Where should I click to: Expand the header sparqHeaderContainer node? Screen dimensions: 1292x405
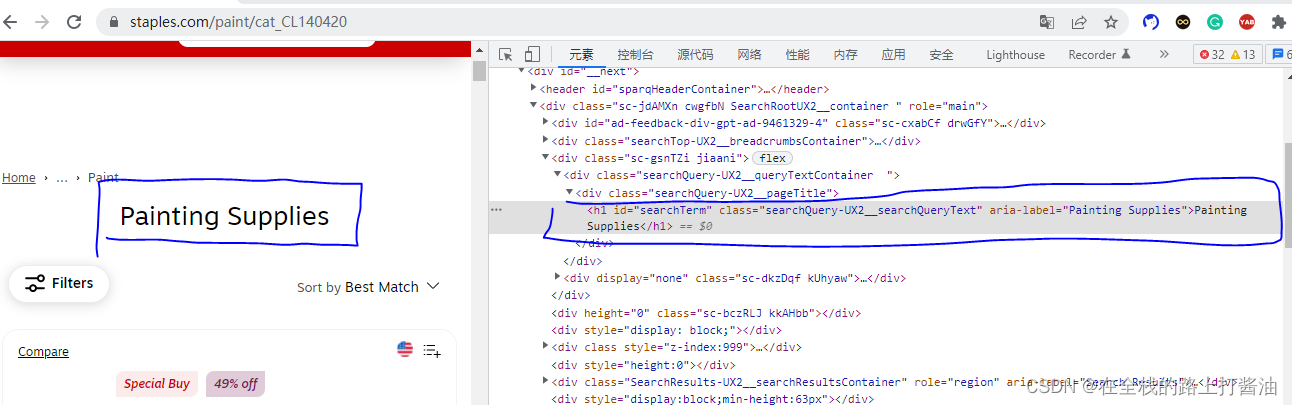534,89
